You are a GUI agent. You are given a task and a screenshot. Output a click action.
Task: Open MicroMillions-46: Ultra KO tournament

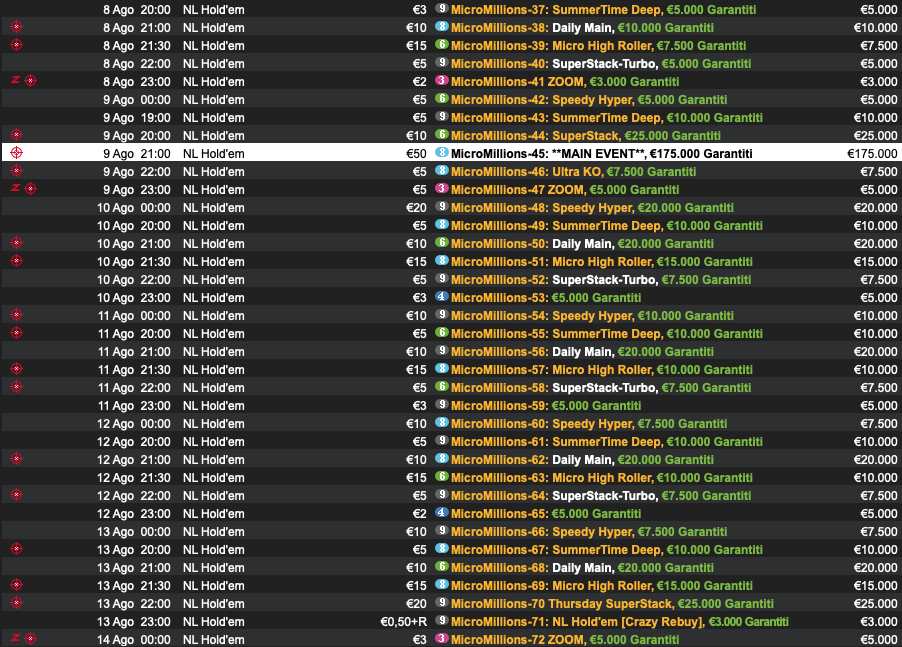[x=574, y=172]
